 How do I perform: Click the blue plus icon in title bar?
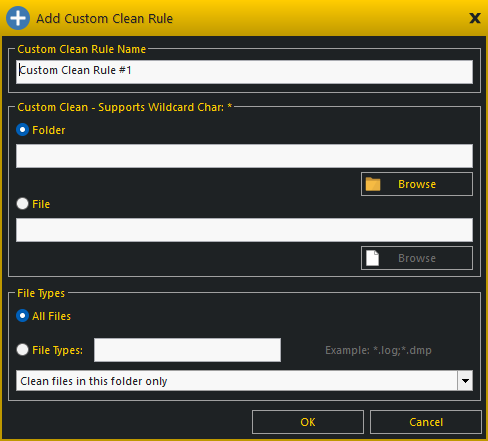coord(18,18)
